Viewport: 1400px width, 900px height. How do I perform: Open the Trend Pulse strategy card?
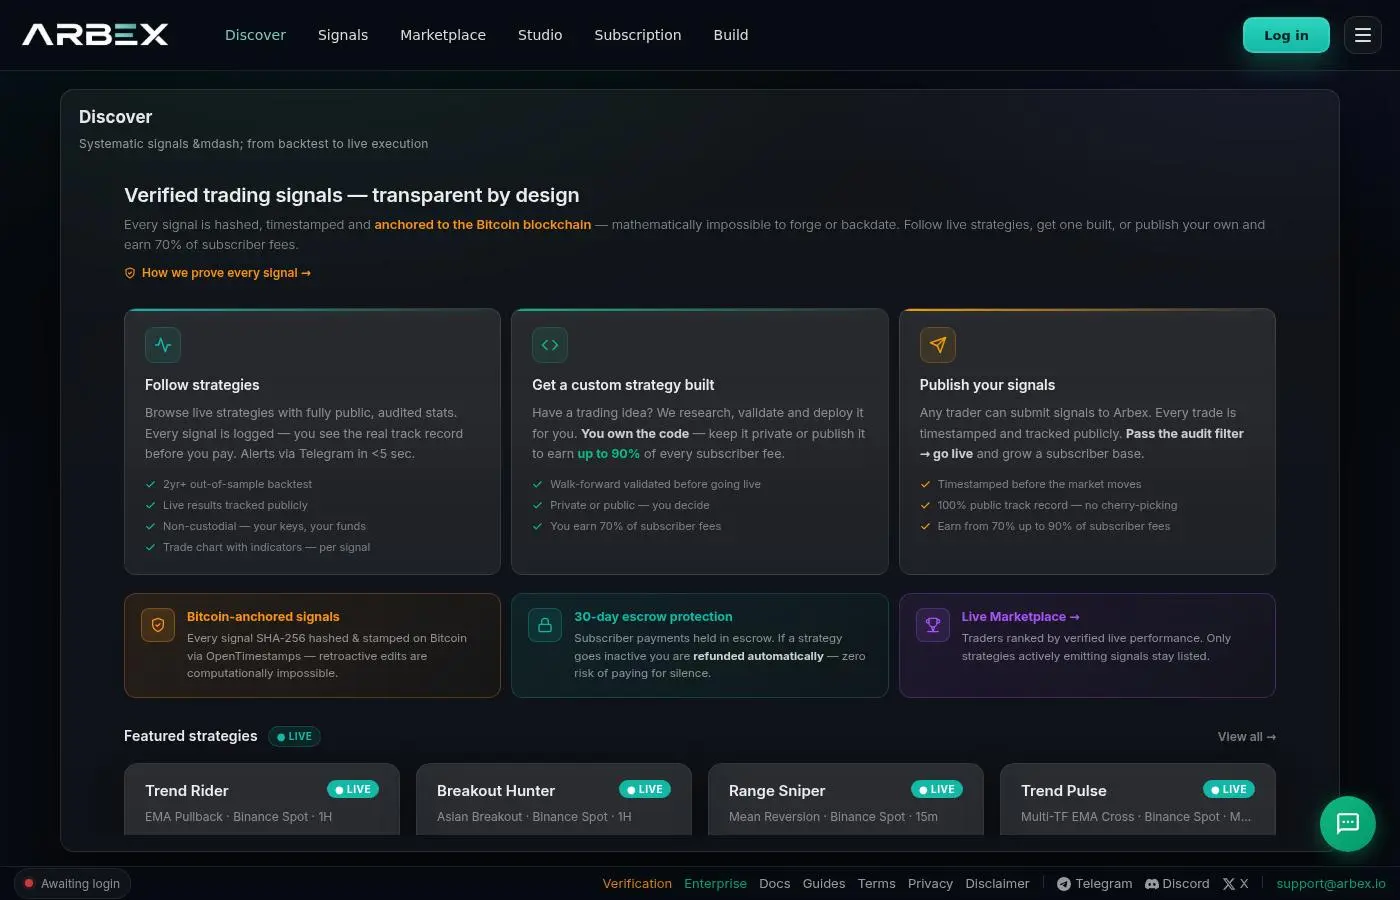(x=1138, y=799)
